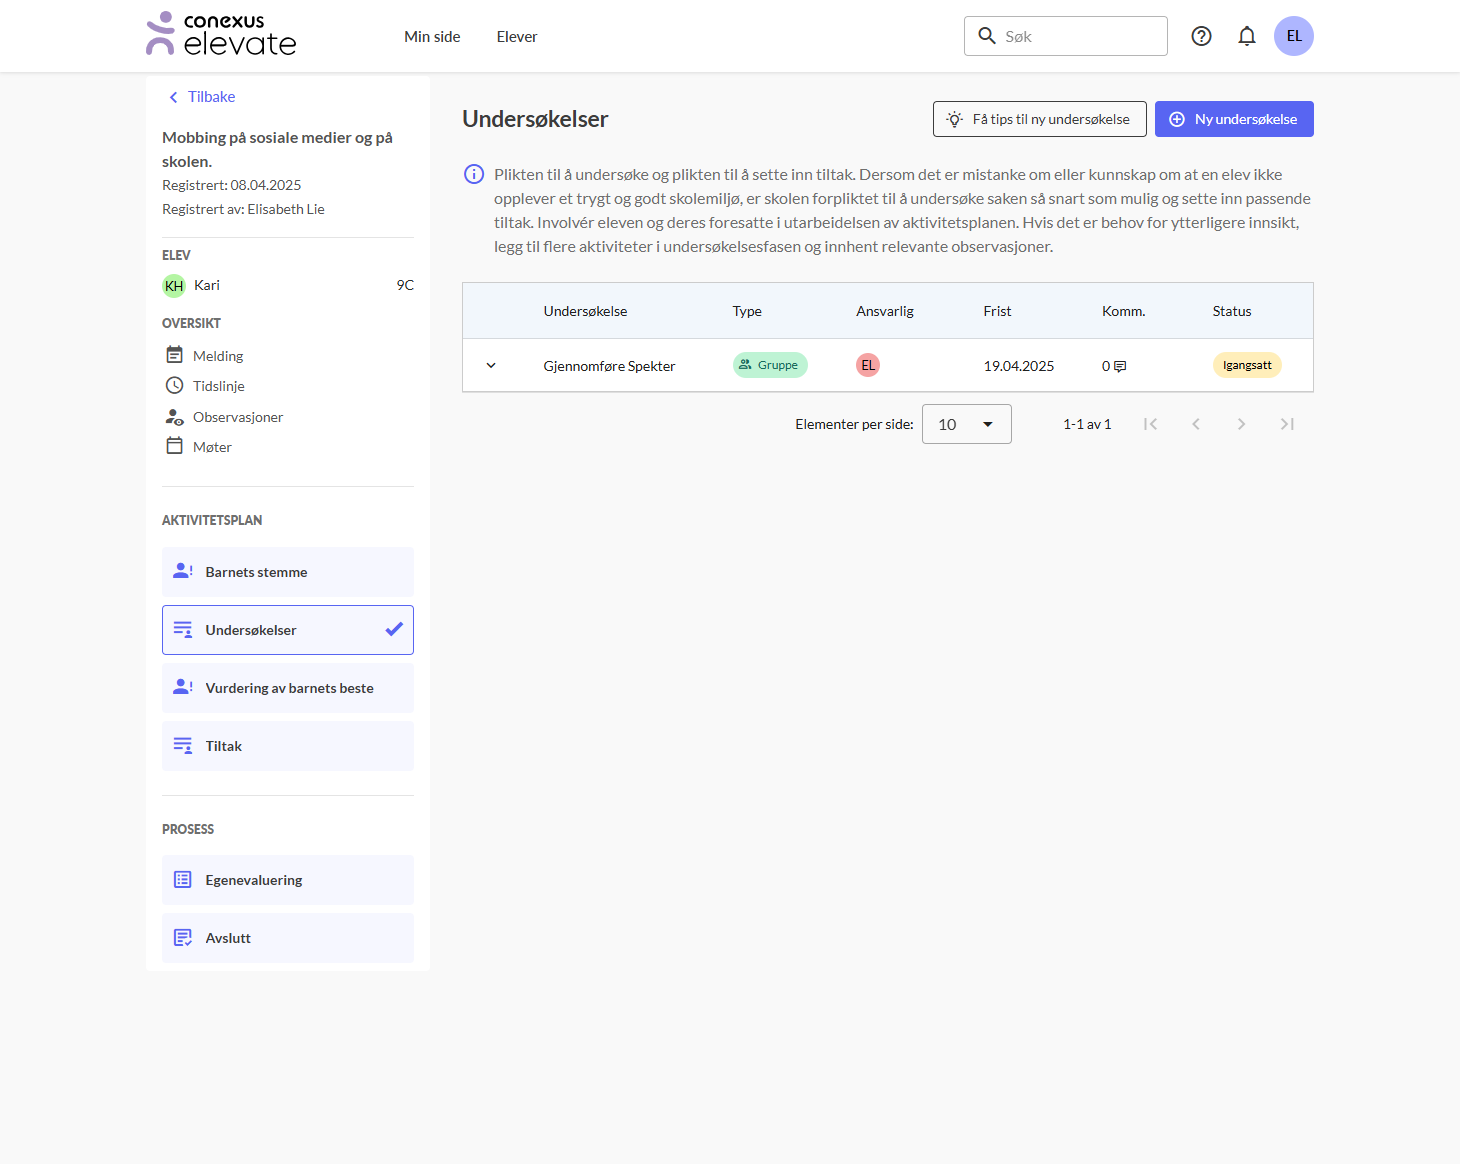Click the comment icon in the Komm. column
The height and width of the screenshot is (1164, 1460).
click(1120, 366)
